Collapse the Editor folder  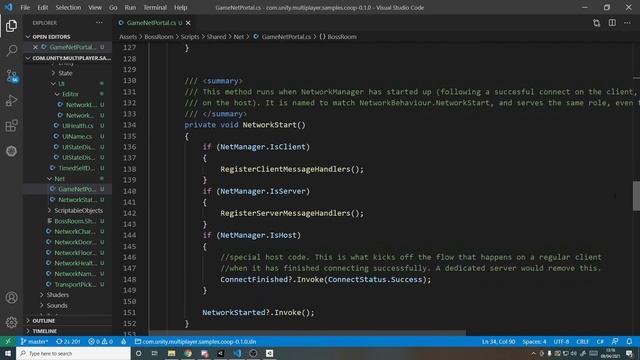[69, 94]
